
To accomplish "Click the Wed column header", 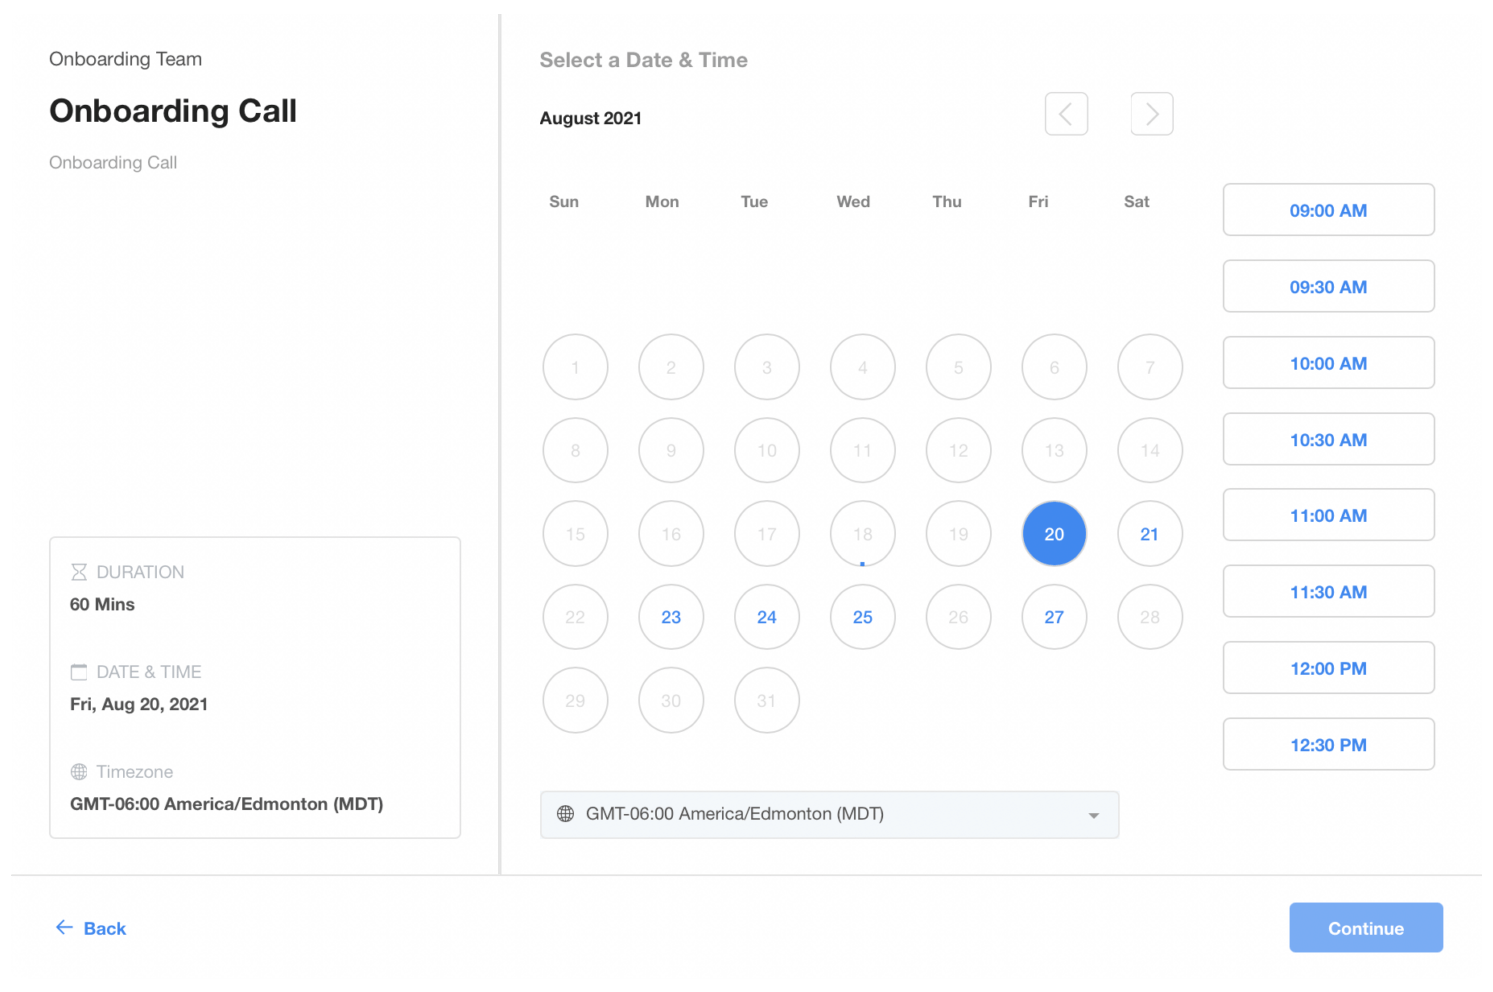I will point(853,202).
